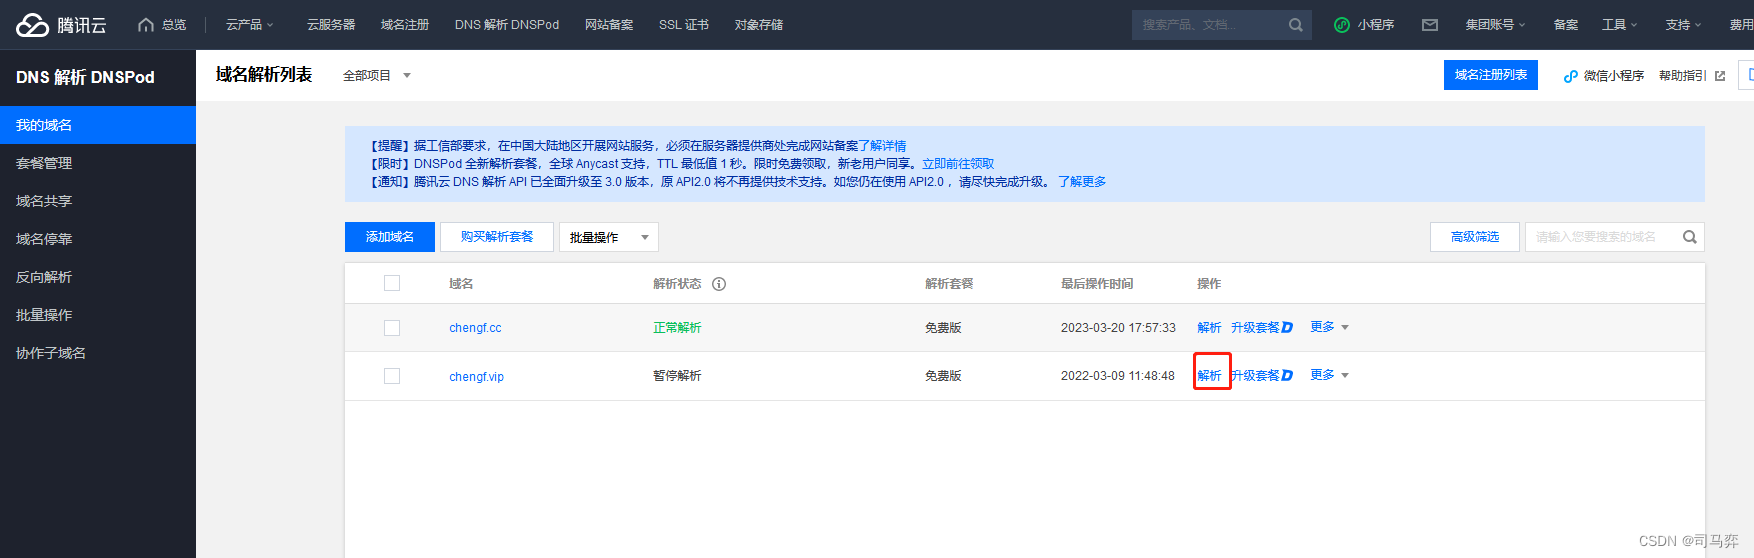Go to 网站备案 in top navigation

(x=609, y=25)
